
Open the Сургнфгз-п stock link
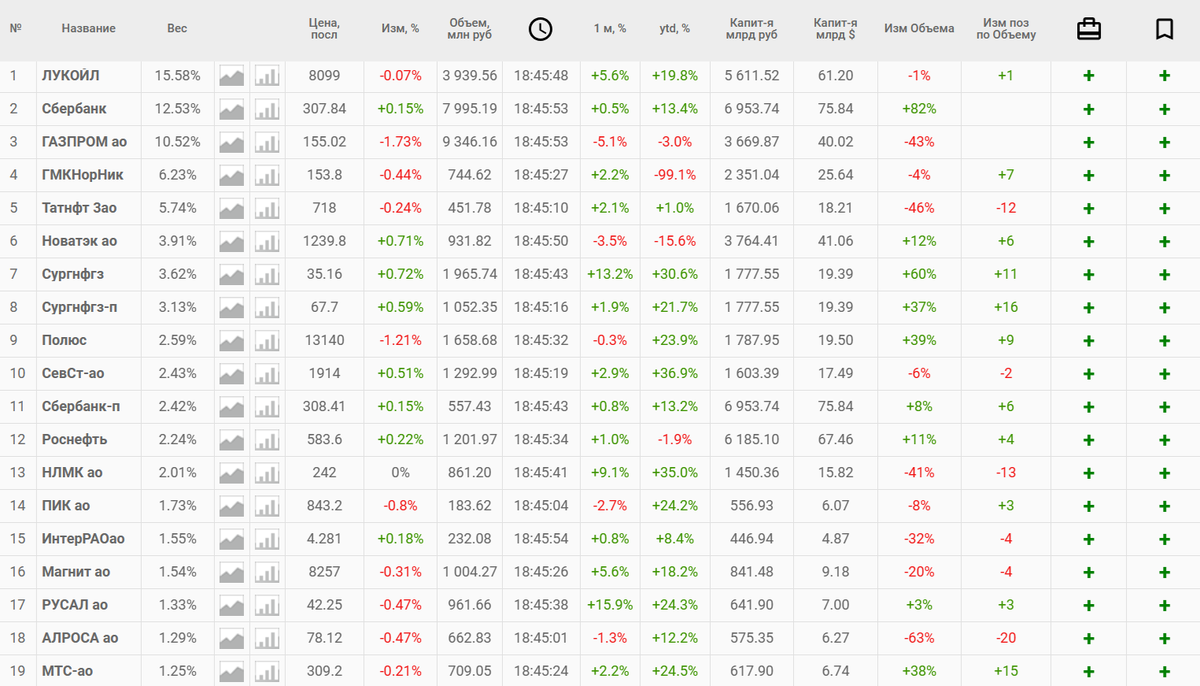tap(79, 307)
